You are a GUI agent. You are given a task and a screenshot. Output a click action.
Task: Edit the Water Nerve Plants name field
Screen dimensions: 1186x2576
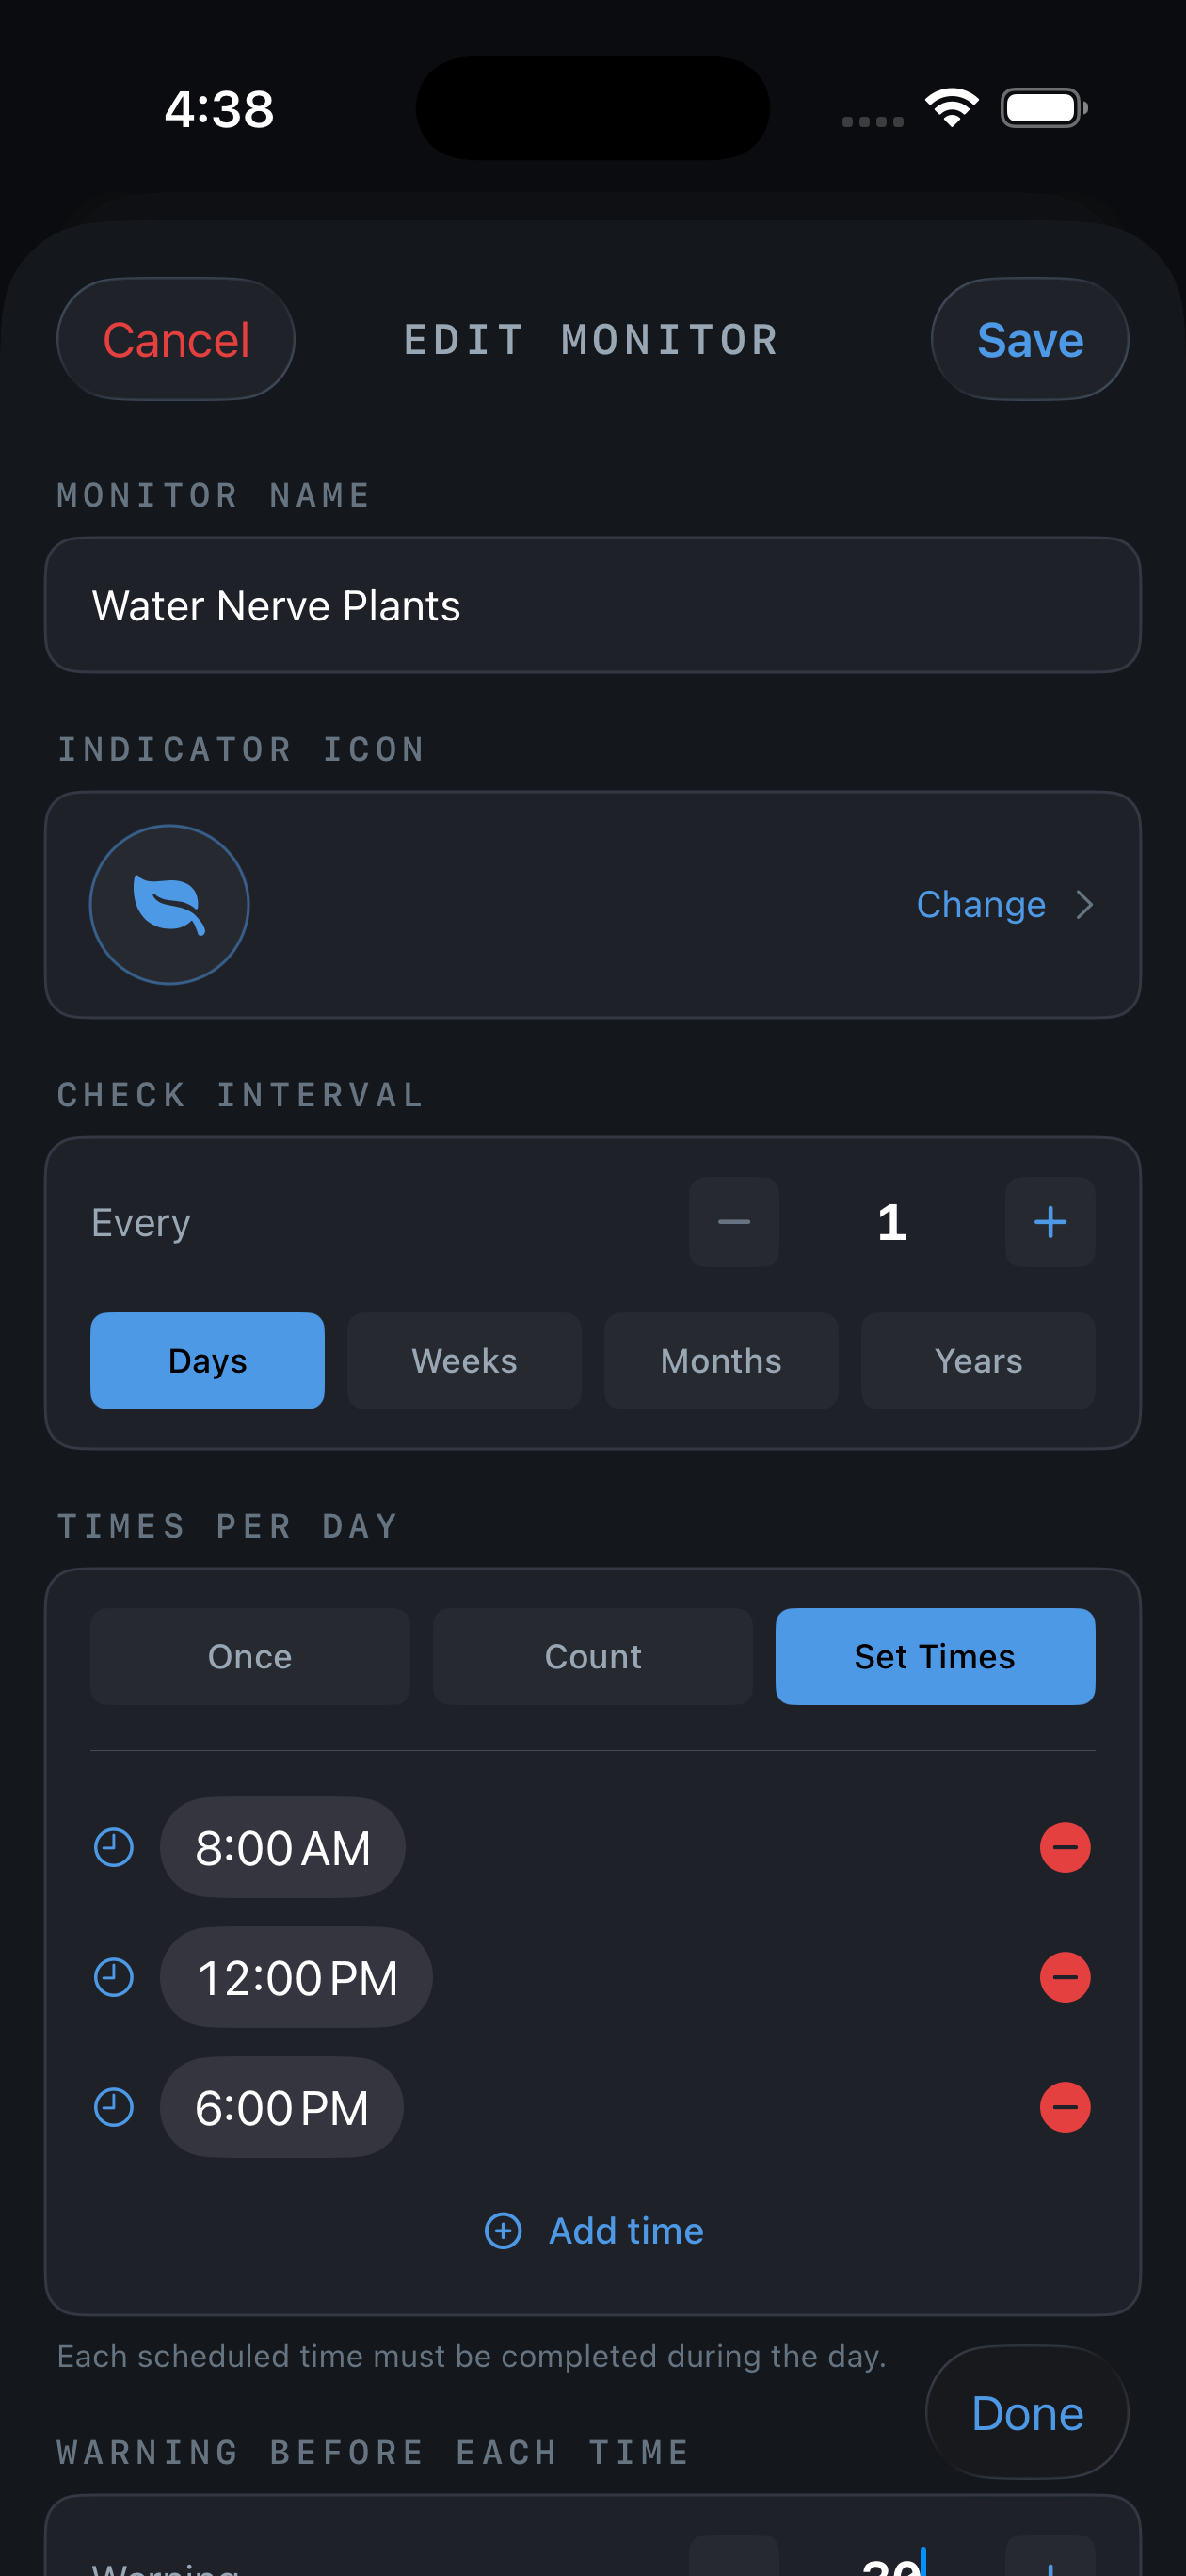coord(593,605)
